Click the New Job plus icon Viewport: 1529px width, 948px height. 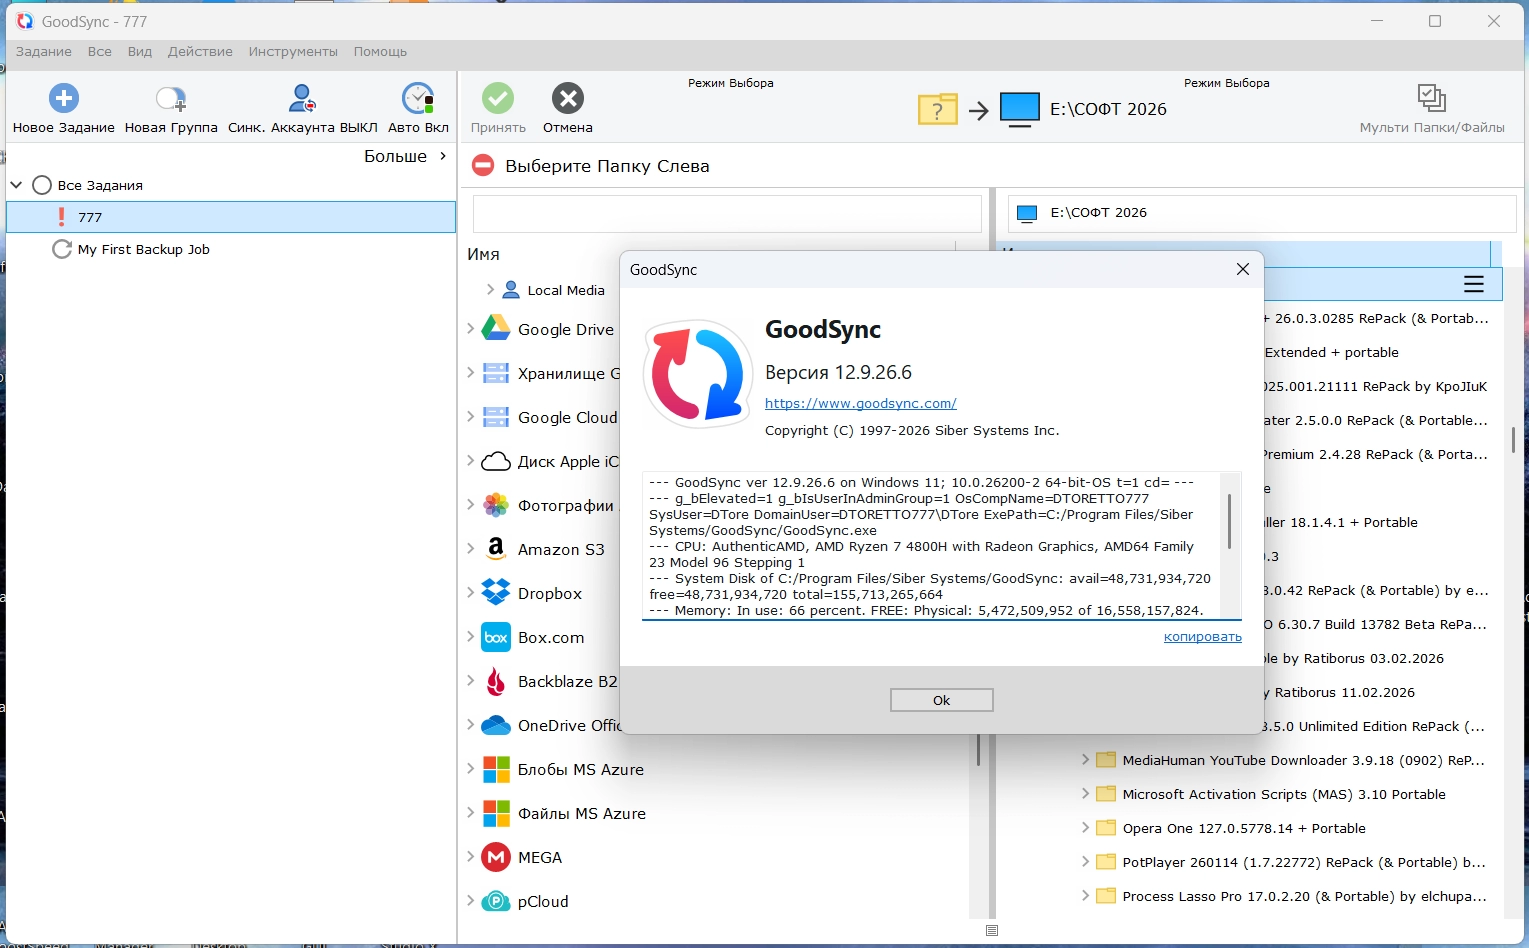click(x=64, y=98)
